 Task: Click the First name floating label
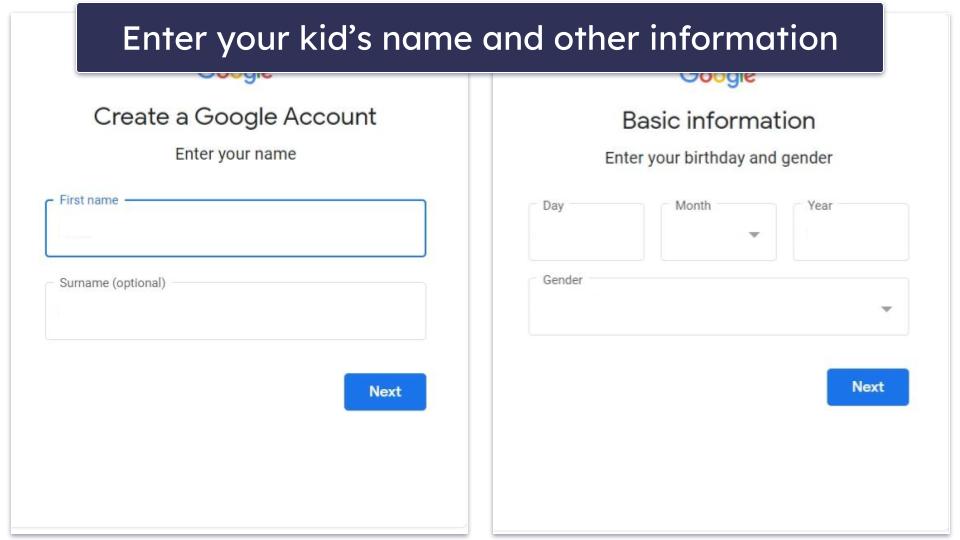coord(89,200)
